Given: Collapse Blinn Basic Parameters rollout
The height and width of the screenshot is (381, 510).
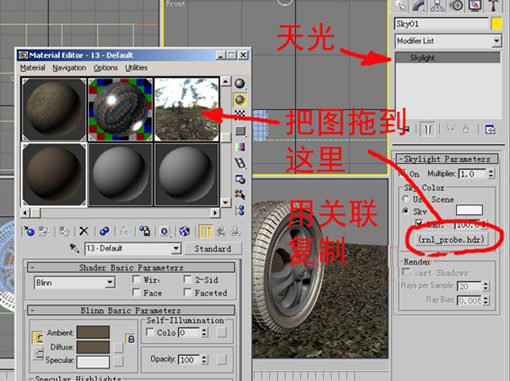Looking at the screenshot, I should coord(131,310).
